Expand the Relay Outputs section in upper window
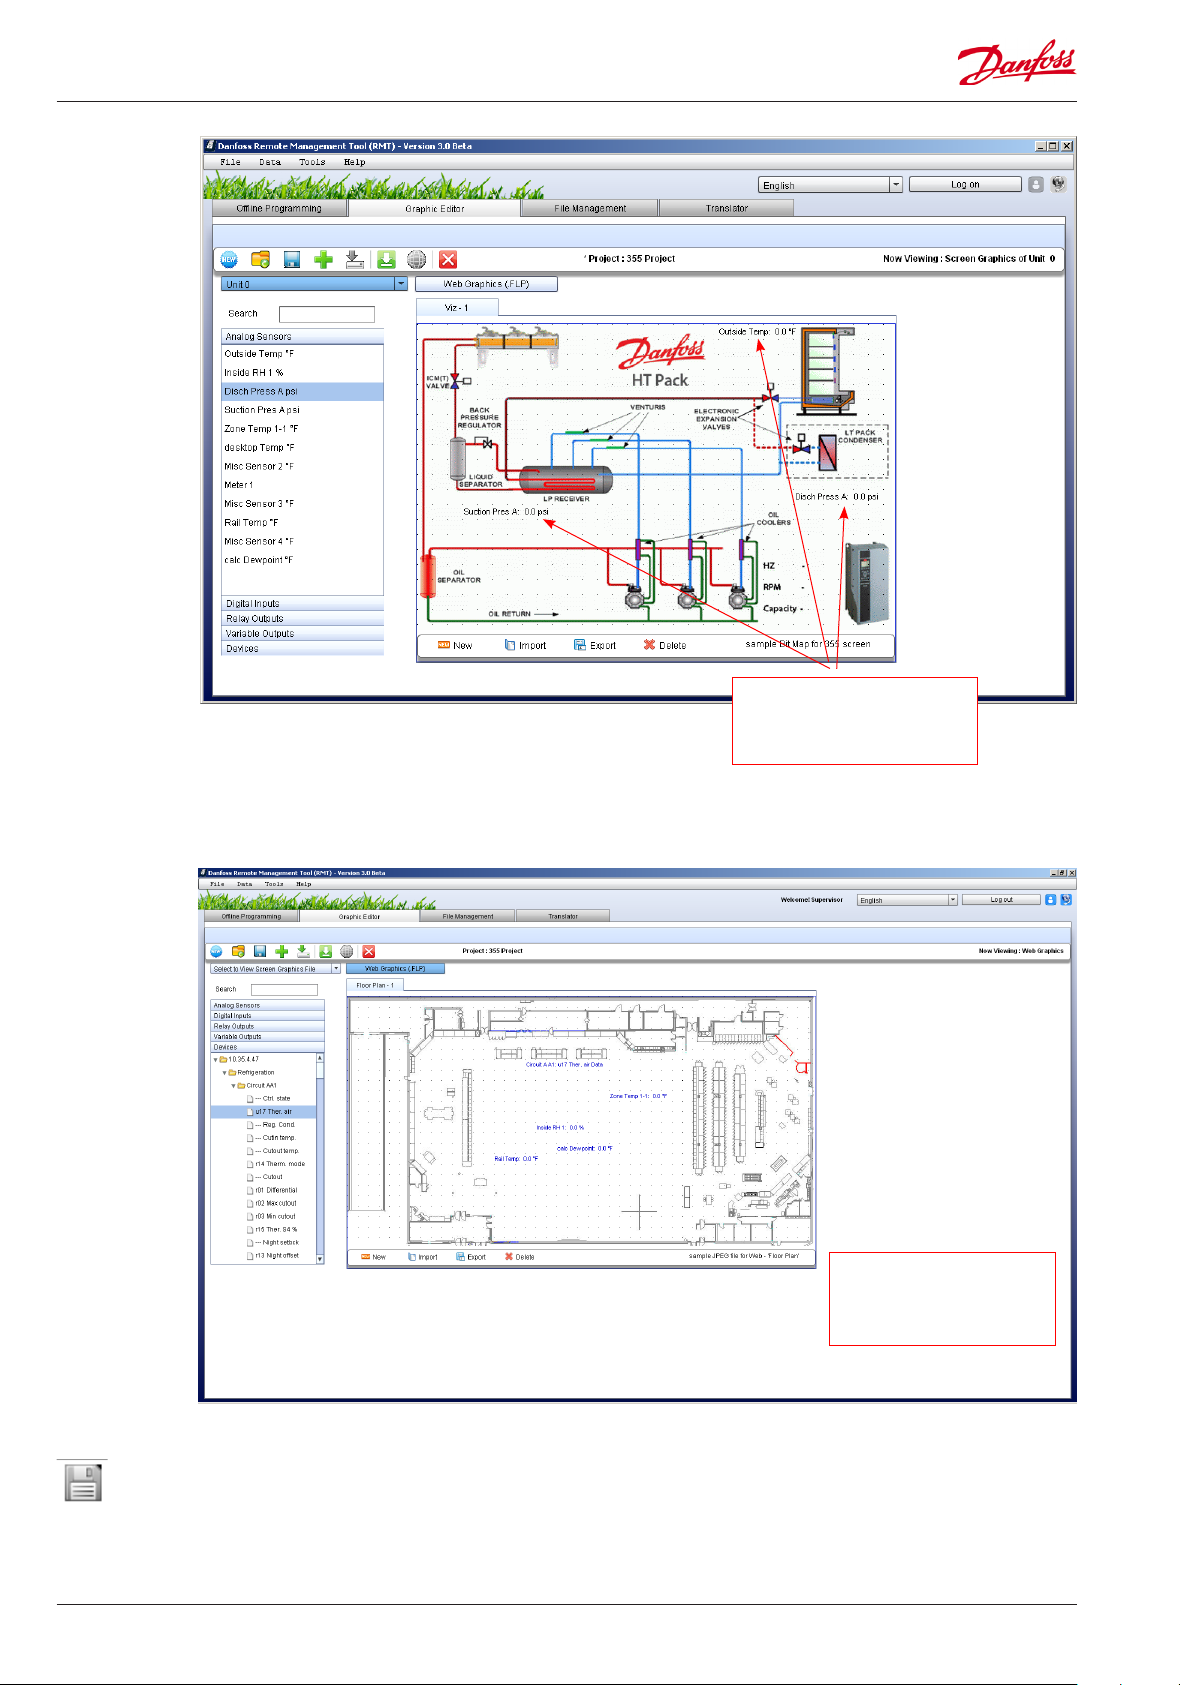The width and height of the screenshot is (1192, 1685). (x=302, y=619)
